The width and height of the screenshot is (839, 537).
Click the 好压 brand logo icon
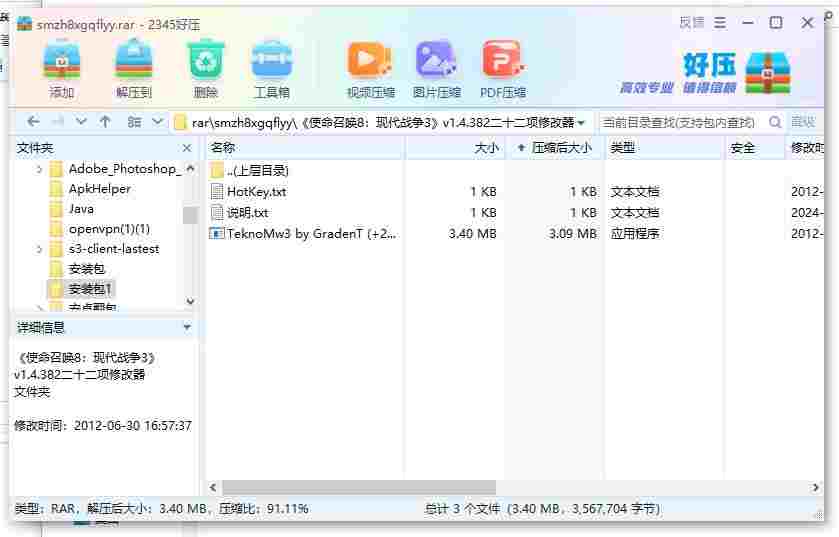click(768, 73)
